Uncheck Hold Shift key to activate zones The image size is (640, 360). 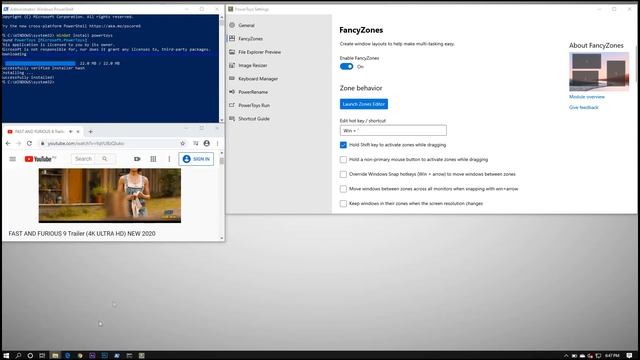point(343,145)
